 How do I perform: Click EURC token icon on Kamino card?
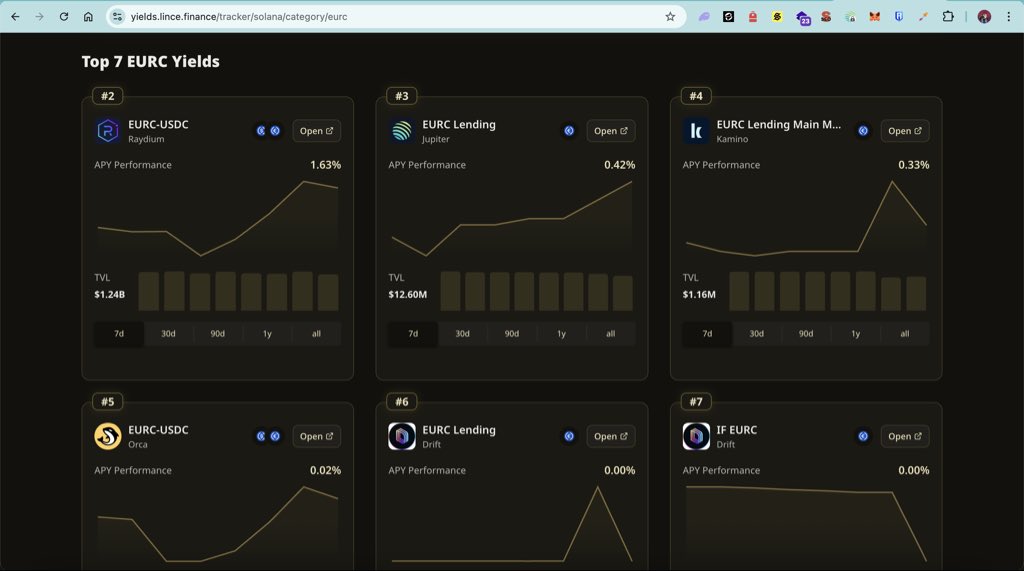863,131
